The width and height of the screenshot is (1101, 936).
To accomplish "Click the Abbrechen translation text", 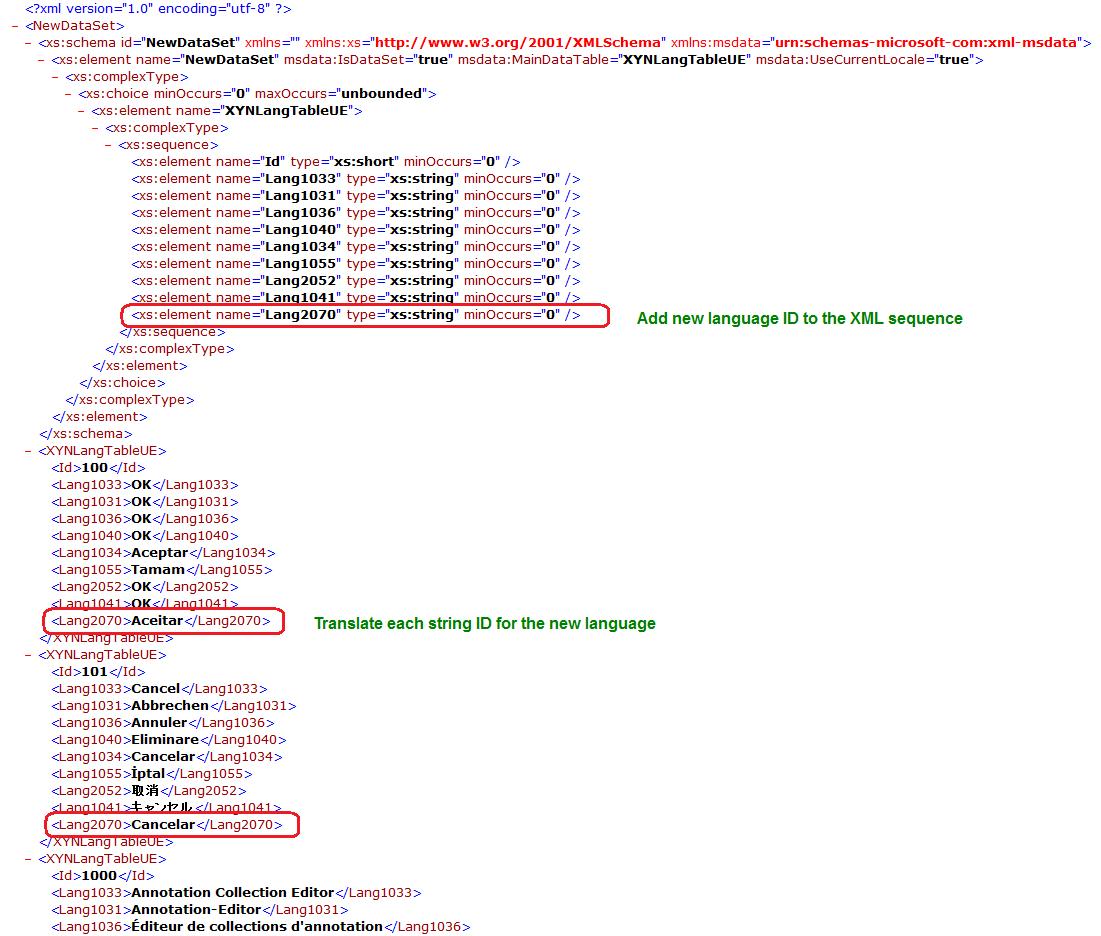I will (170, 706).
